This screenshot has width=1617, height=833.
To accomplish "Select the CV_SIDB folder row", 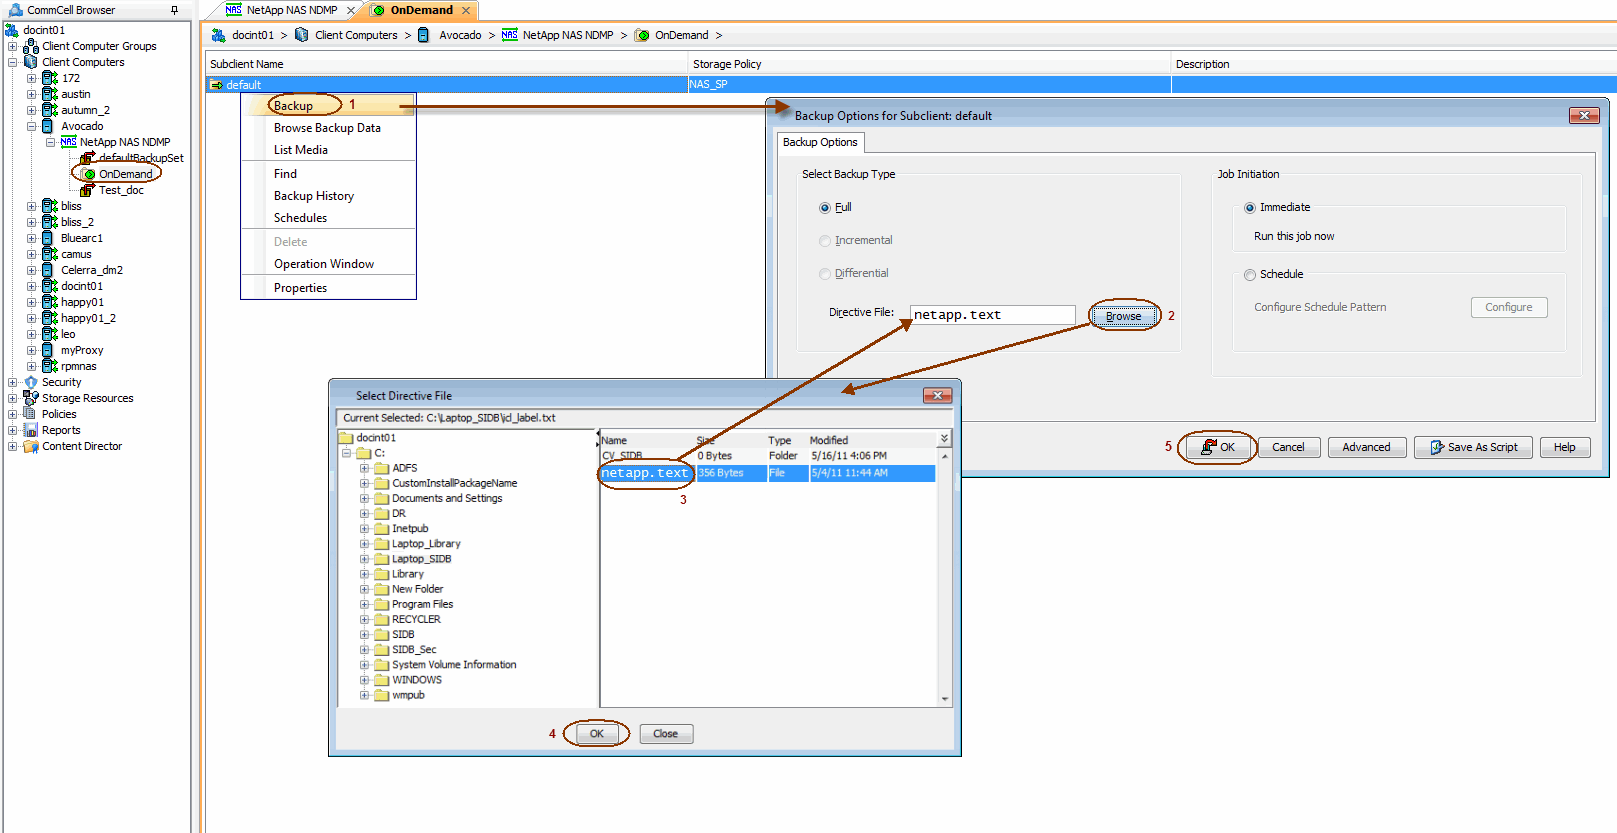I will 767,456.
